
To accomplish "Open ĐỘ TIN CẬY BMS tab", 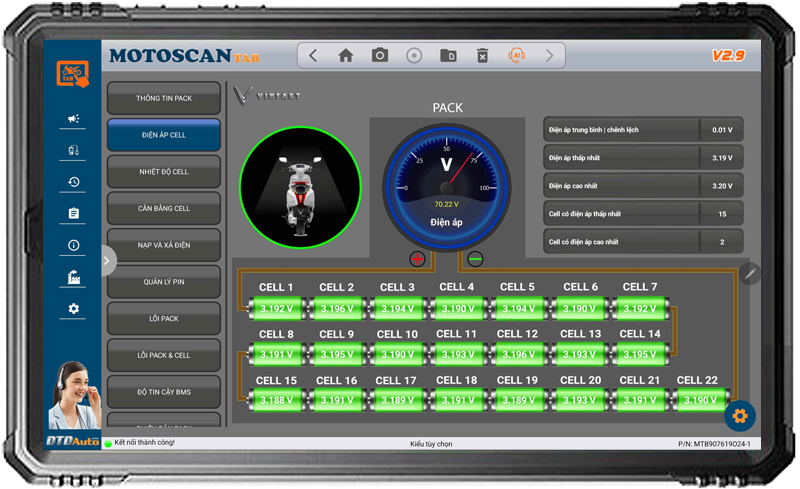I will [164, 392].
